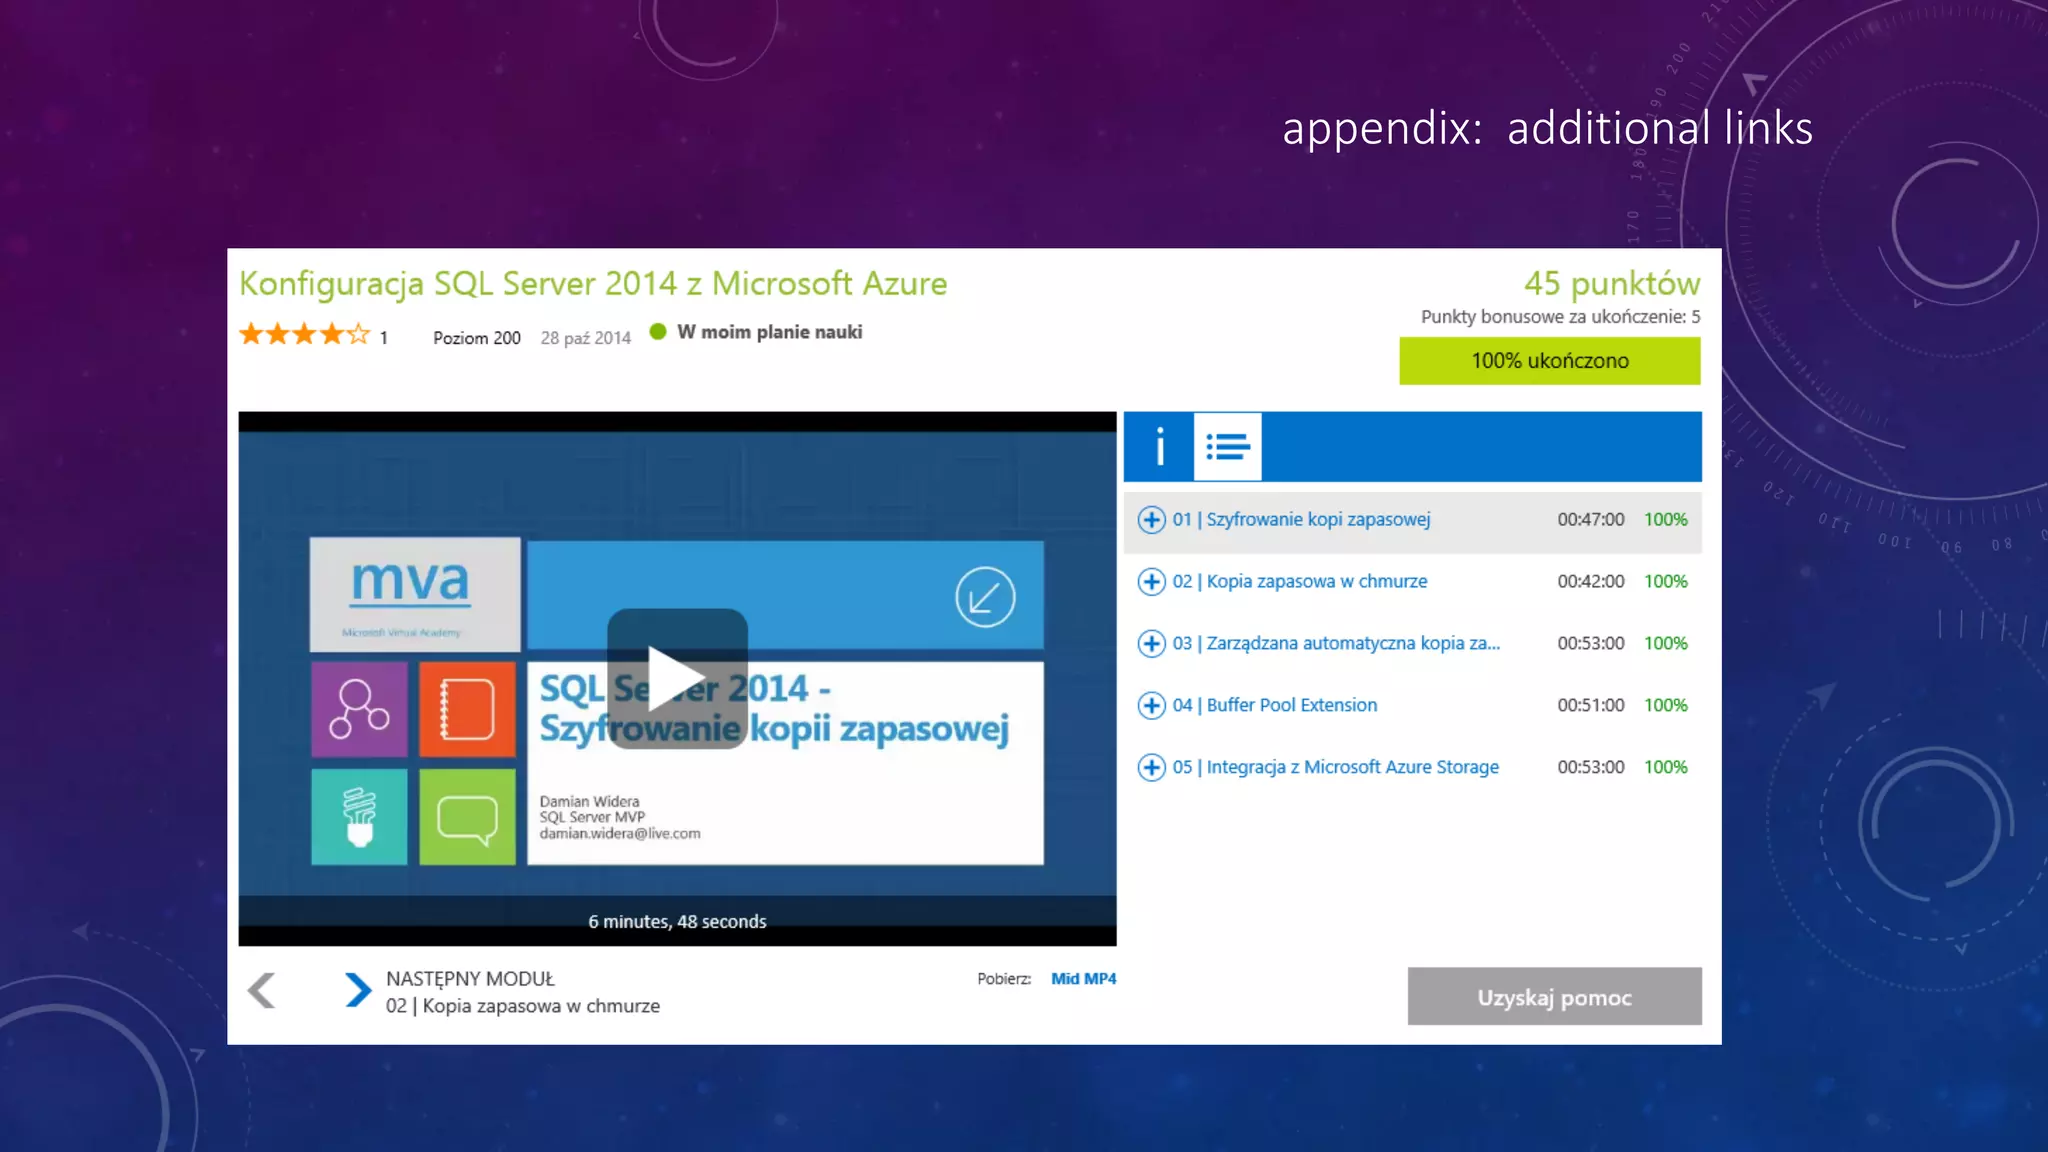The image size is (2048, 1152).
Task: Go to next module arrow
Action: (357, 991)
